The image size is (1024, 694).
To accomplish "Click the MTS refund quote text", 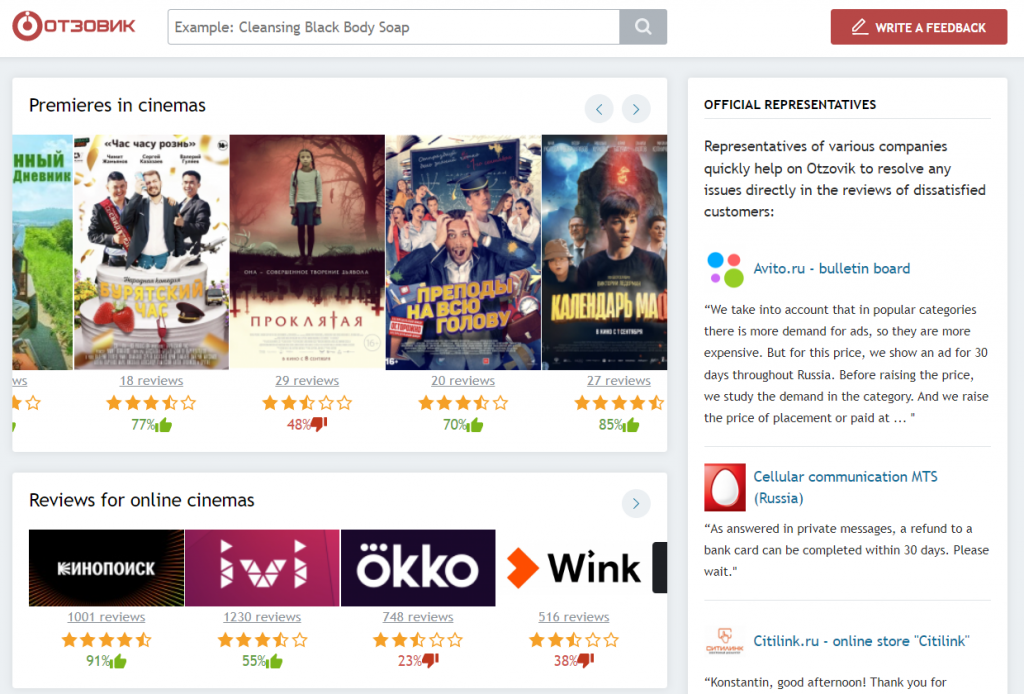I will coord(846,550).
